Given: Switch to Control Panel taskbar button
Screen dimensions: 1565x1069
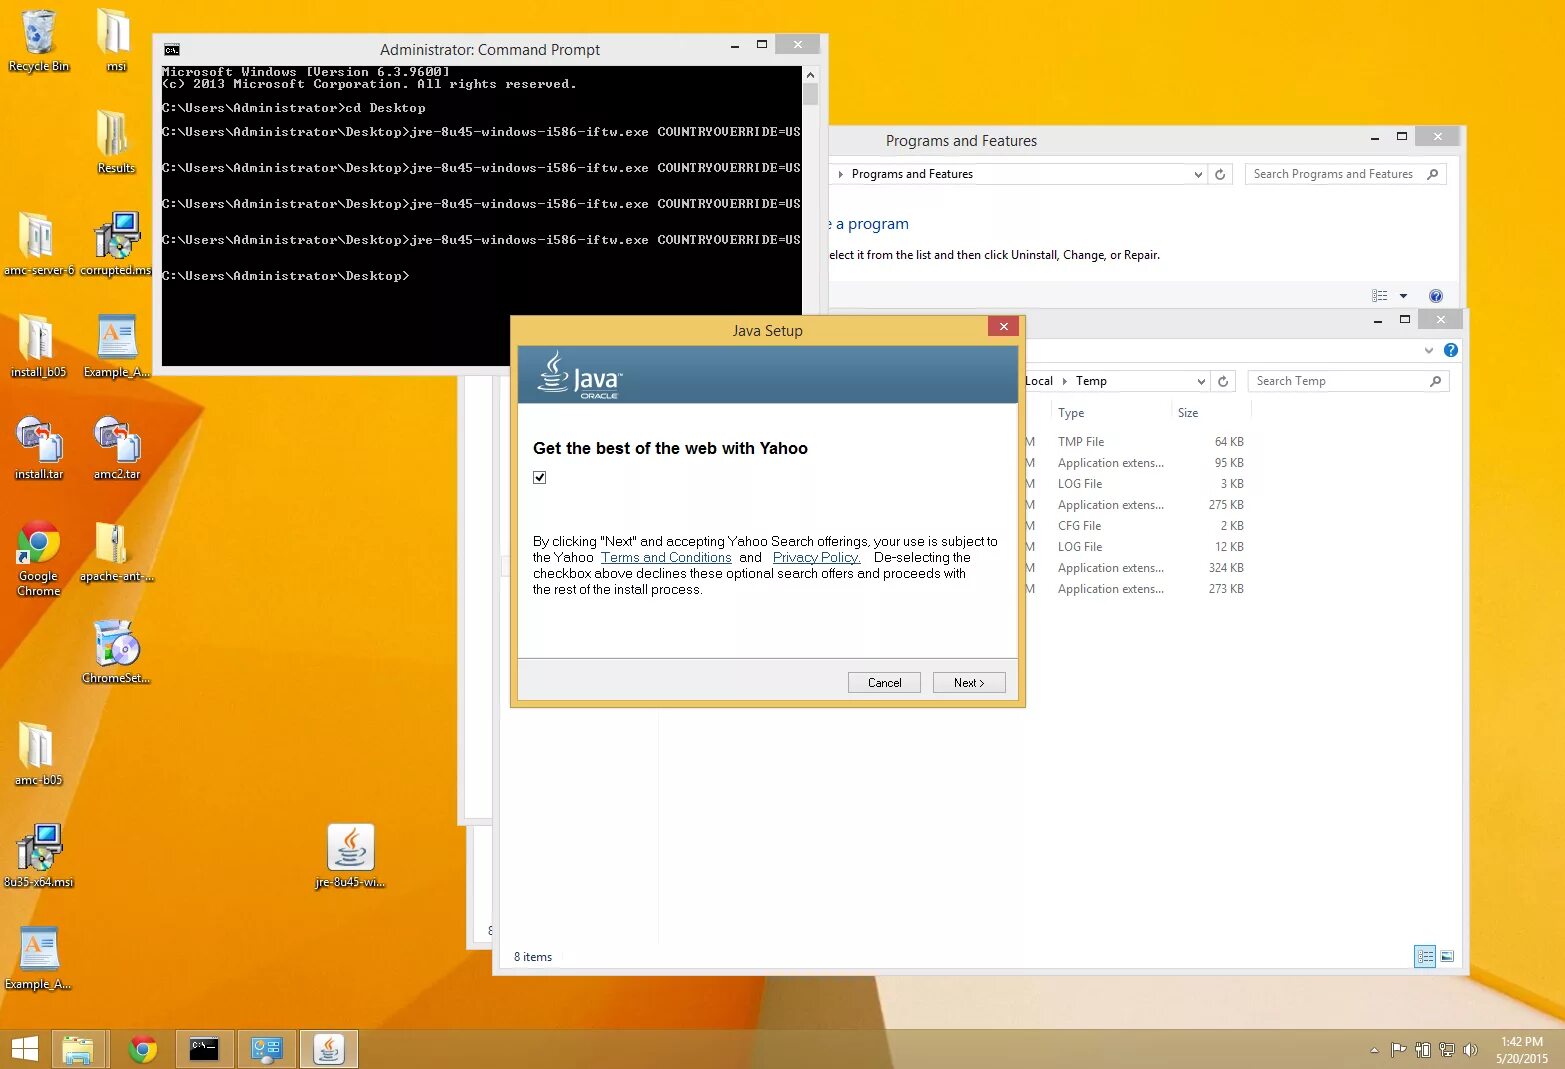Looking at the screenshot, I should click(267, 1049).
